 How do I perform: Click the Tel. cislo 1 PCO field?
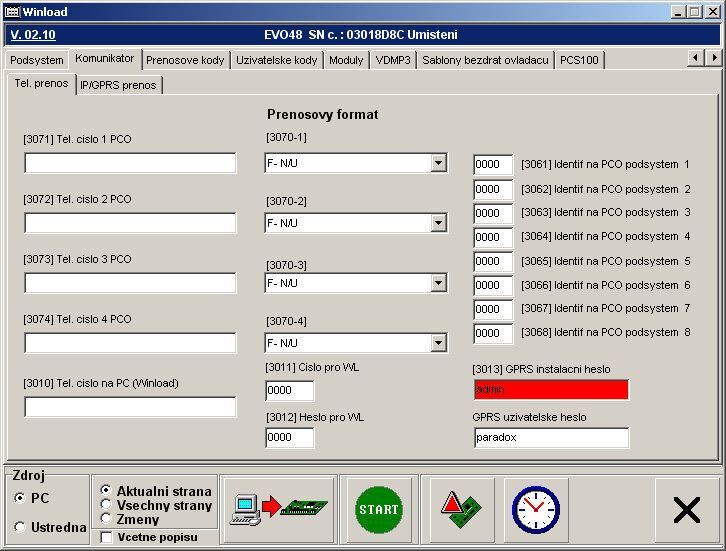(x=130, y=163)
